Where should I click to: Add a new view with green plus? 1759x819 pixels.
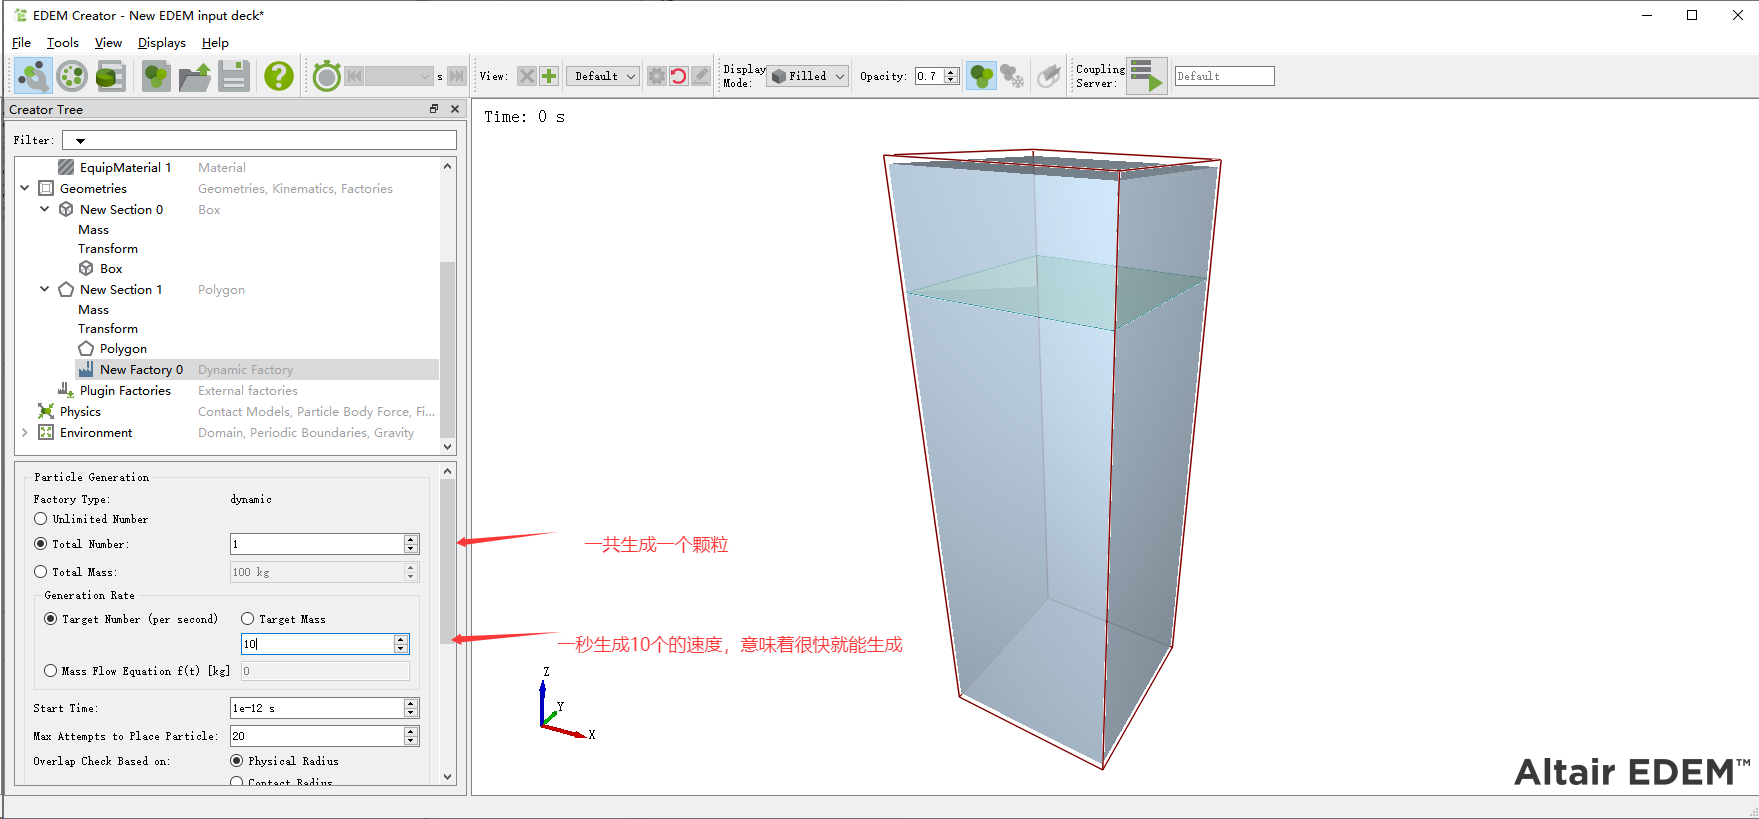pos(549,76)
